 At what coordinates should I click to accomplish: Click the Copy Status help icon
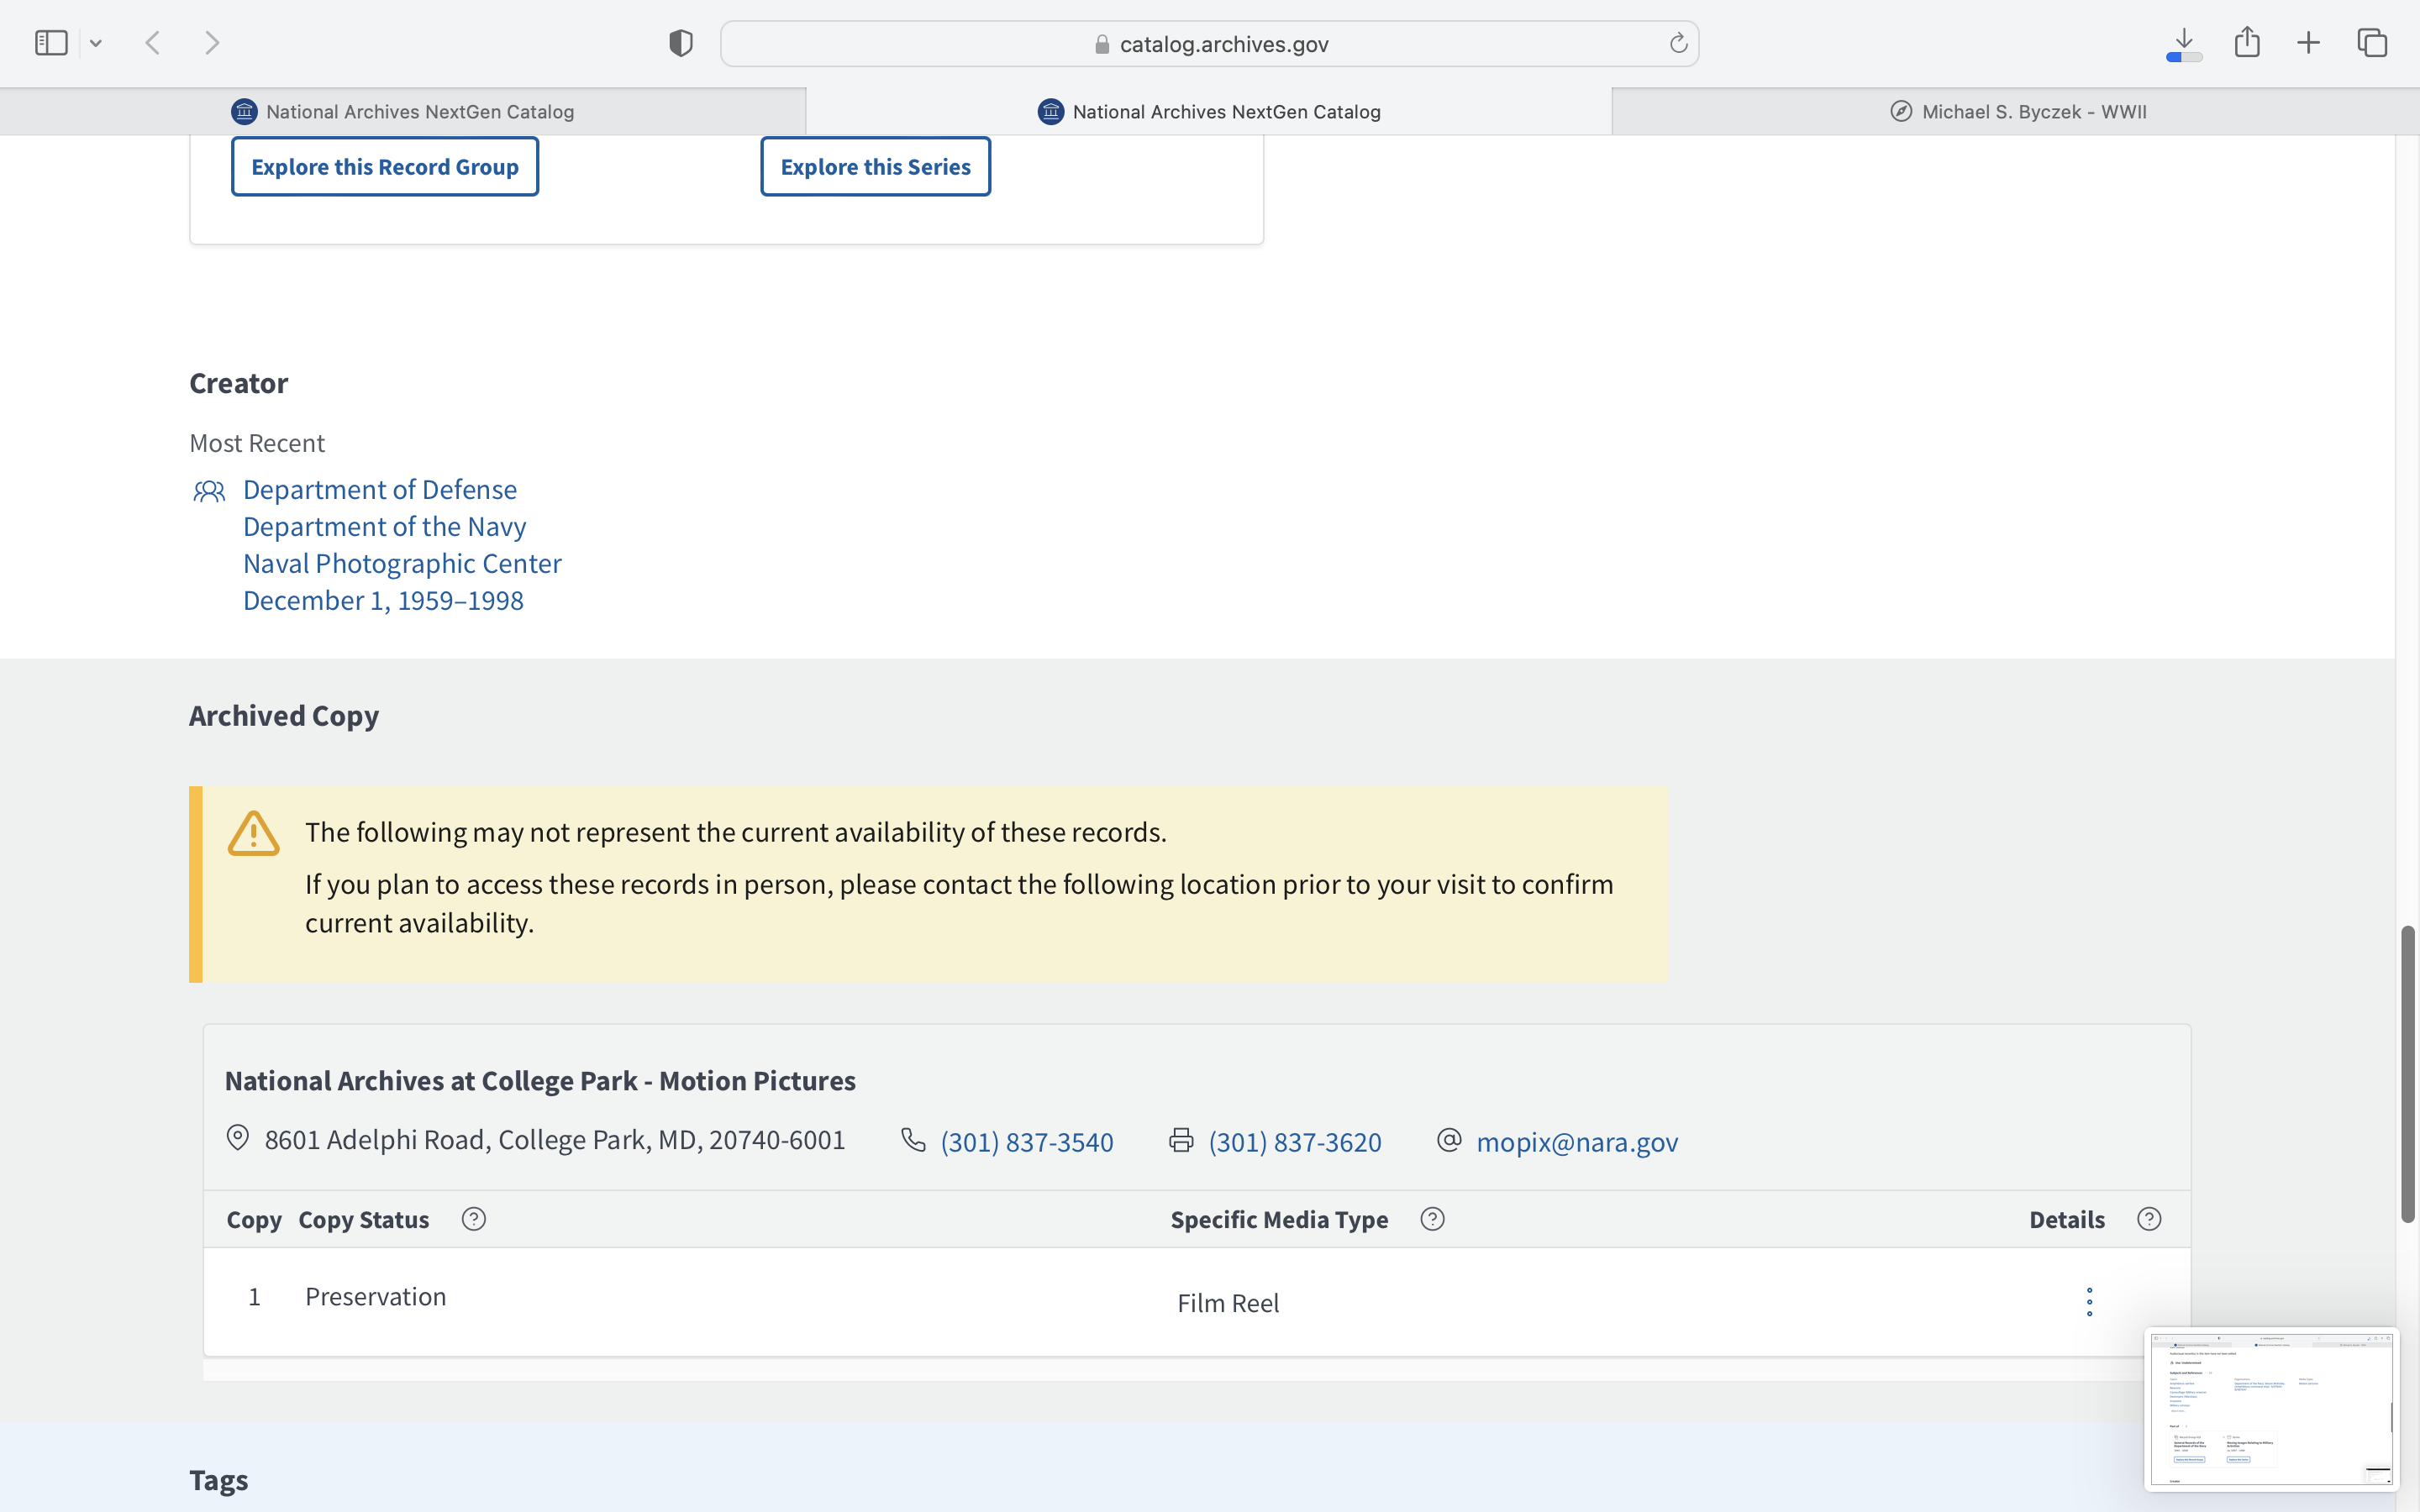pos(474,1219)
